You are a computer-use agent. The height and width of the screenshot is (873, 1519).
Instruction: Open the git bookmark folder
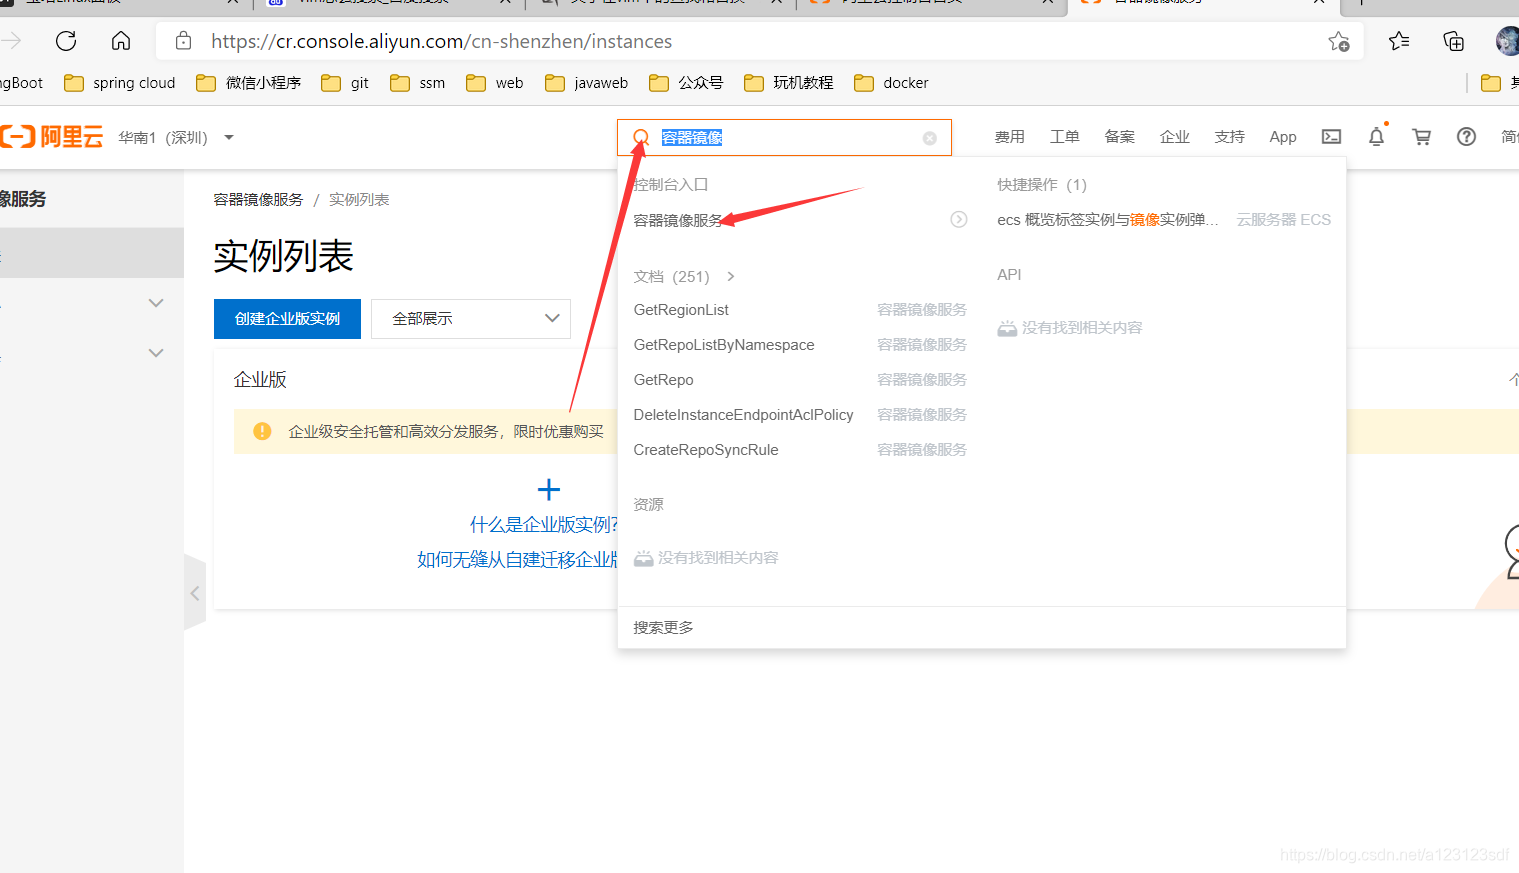click(x=345, y=83)
